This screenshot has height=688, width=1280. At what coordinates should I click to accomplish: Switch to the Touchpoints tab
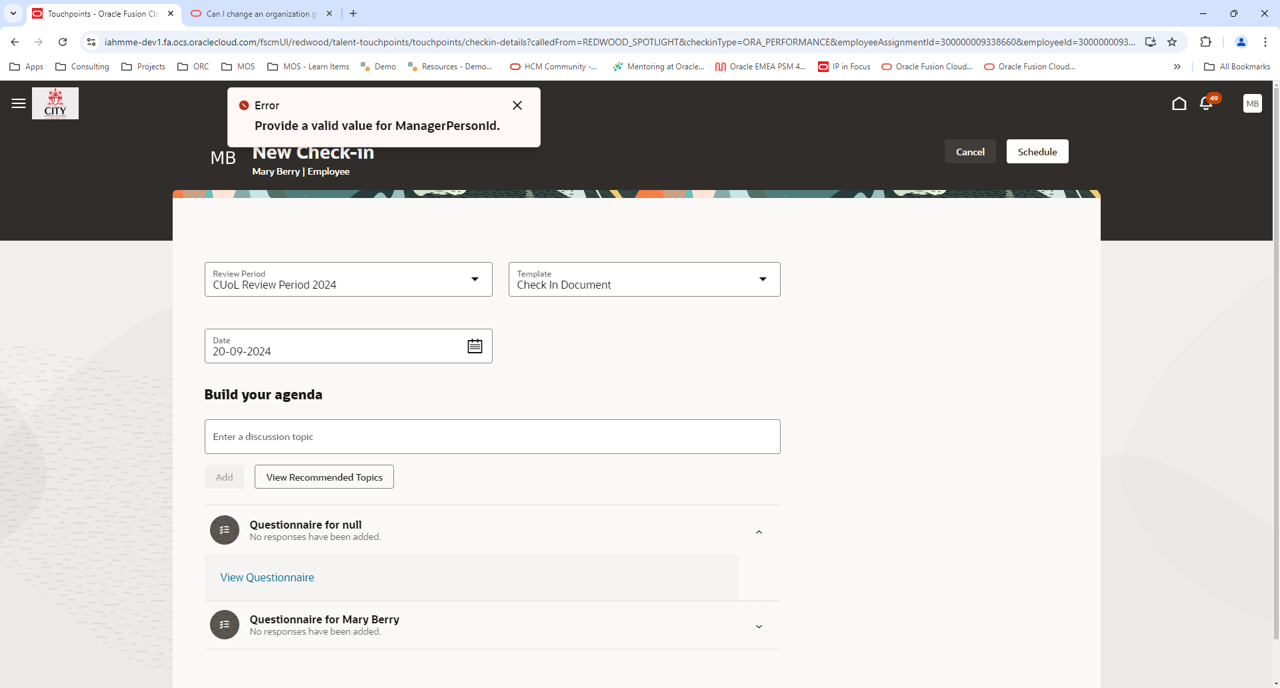click(103, 14)
